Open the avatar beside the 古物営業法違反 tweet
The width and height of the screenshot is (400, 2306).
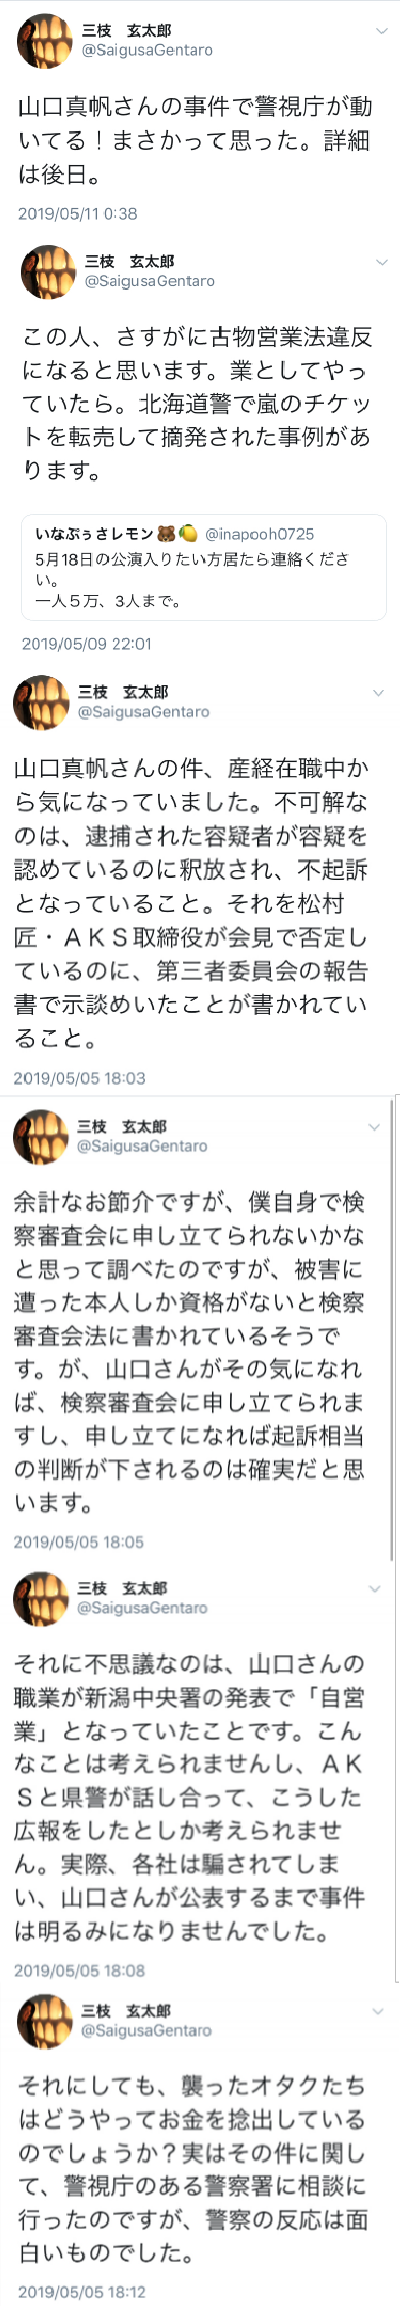(x=48, y=271)
